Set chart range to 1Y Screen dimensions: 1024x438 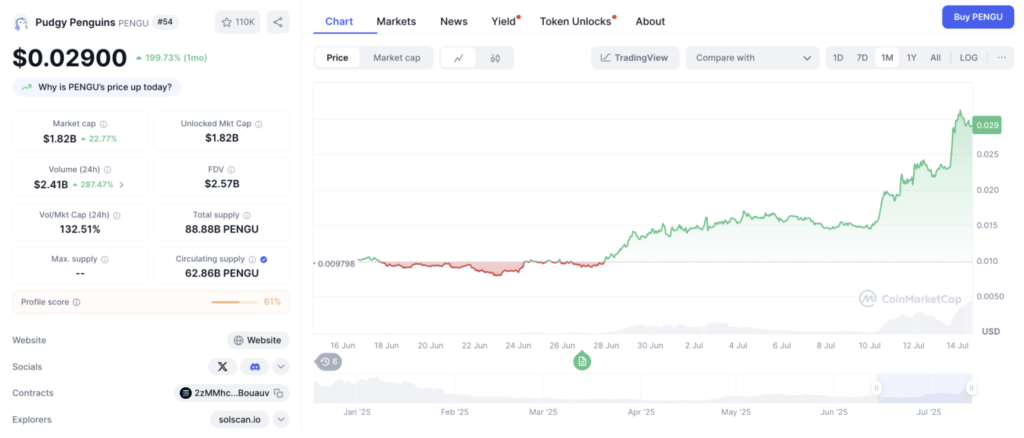[912, 57]
